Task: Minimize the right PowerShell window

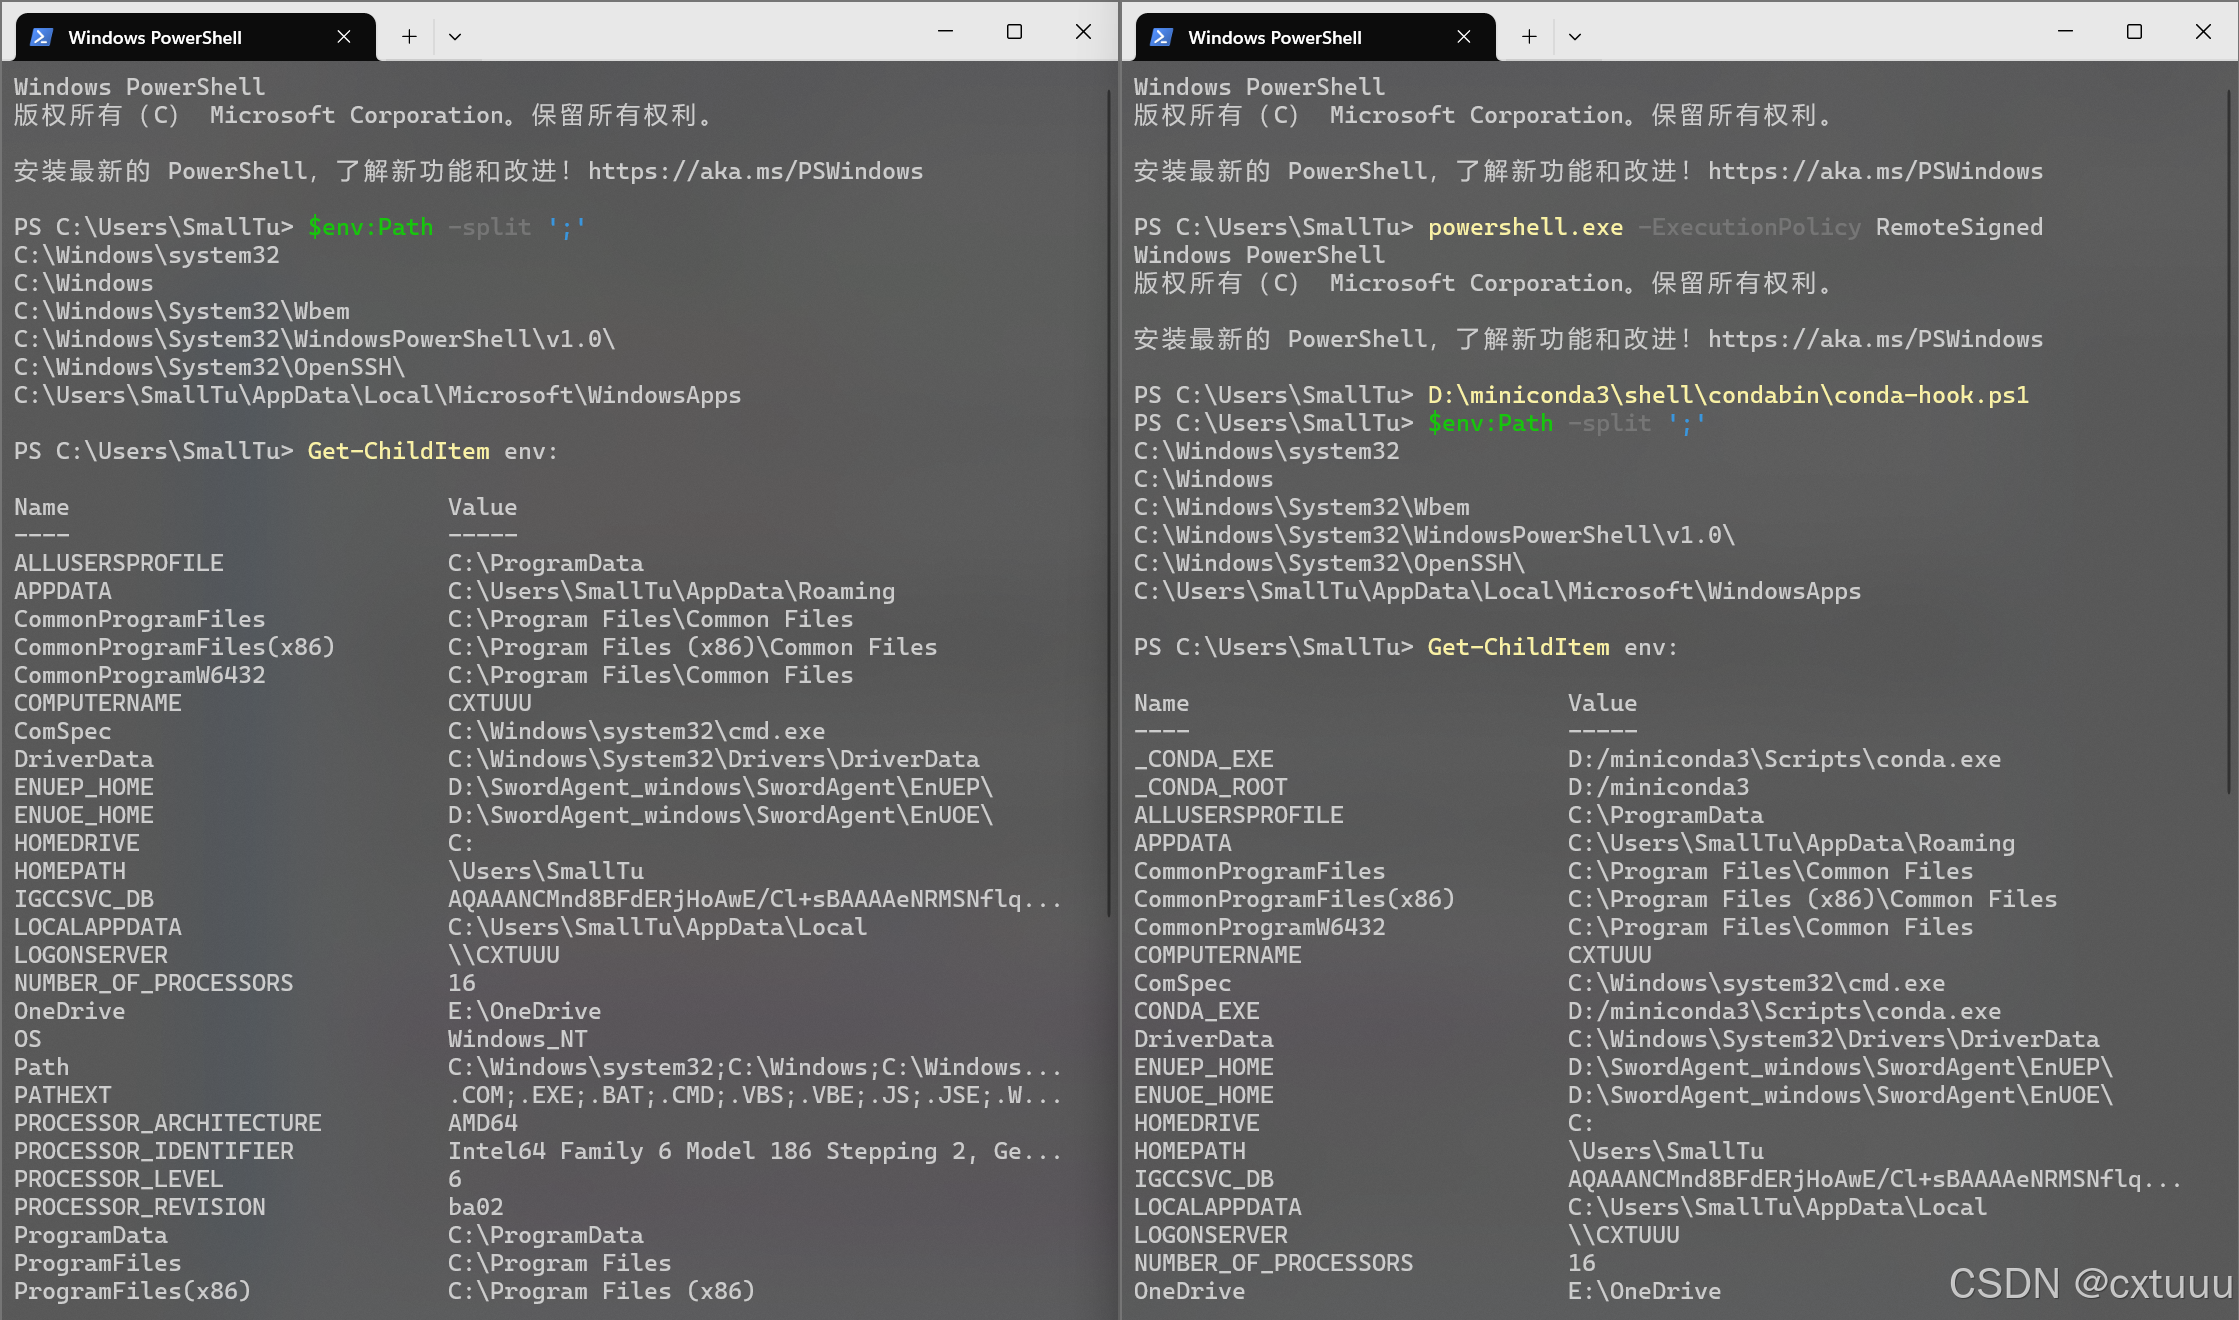Action: pyautogui.click(x=2065, y=32)
